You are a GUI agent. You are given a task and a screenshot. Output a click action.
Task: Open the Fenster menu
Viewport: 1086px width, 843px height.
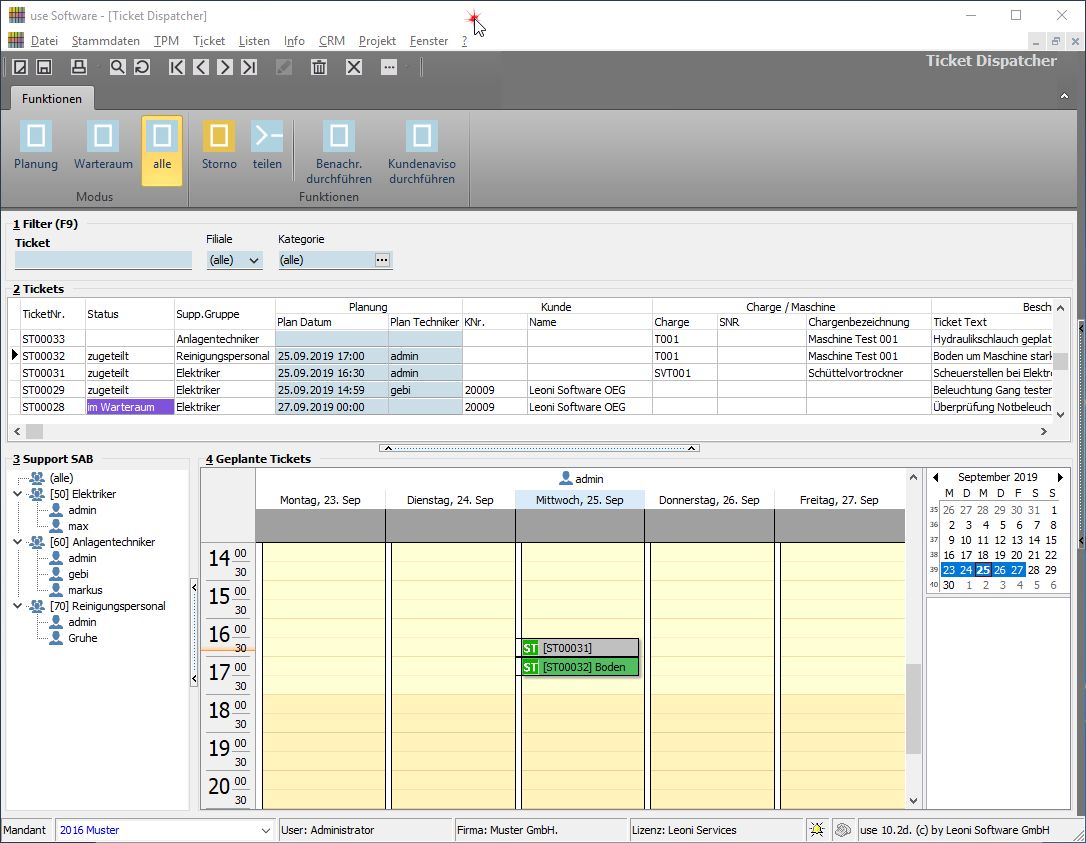pyautogui.click(x=429, y=41)
